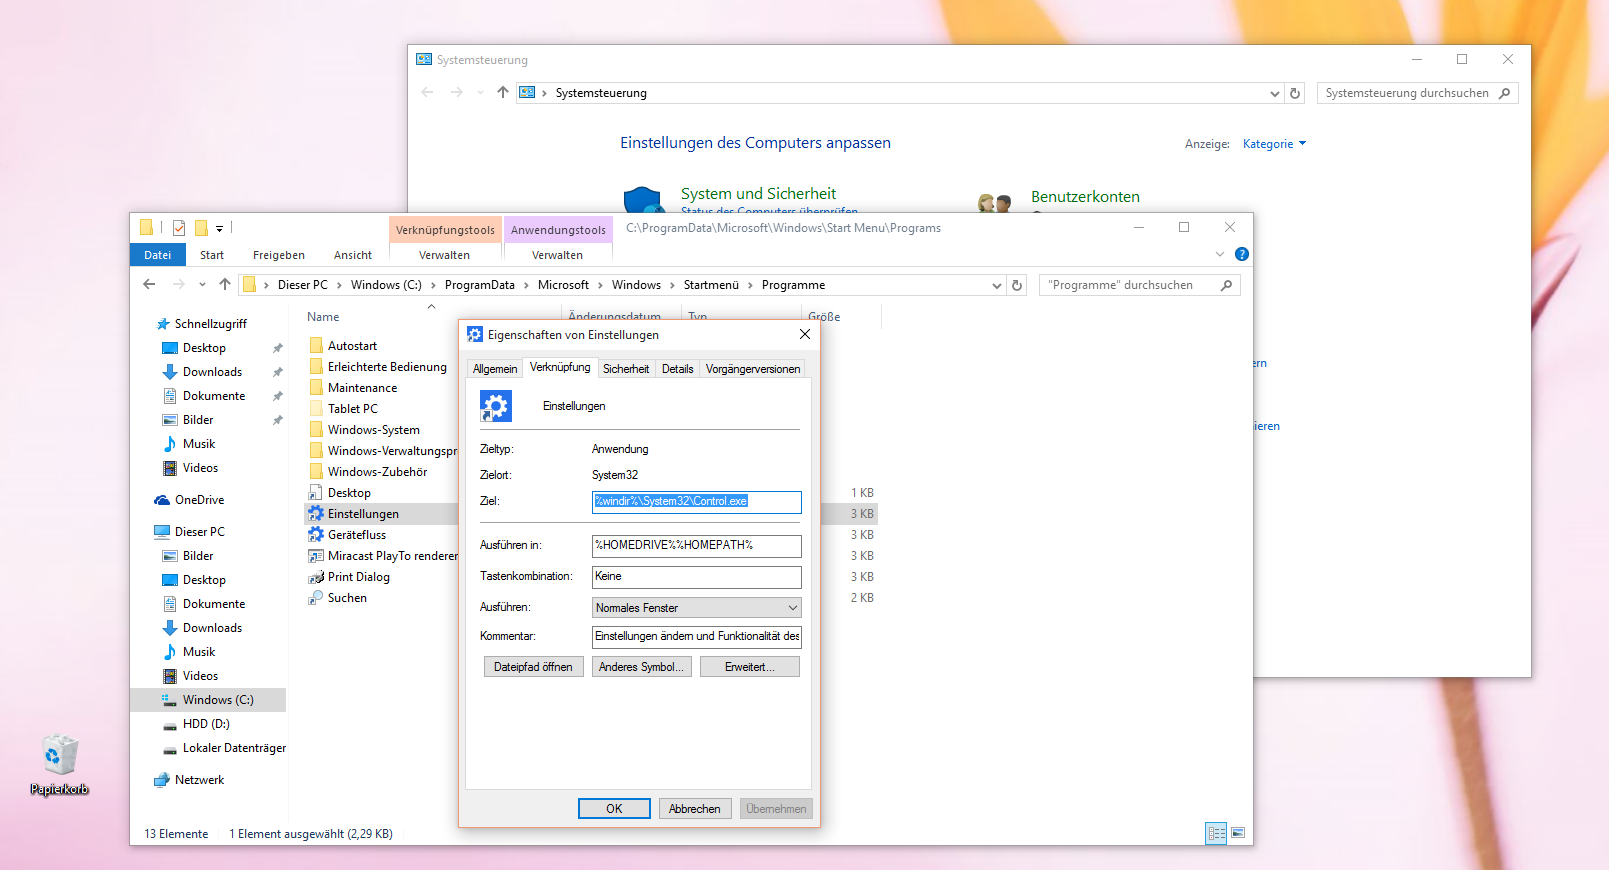Open the System und Sicherheit link
Image resolution: width=1609 pixels, height=870 pixels.
tap(758, 194)
